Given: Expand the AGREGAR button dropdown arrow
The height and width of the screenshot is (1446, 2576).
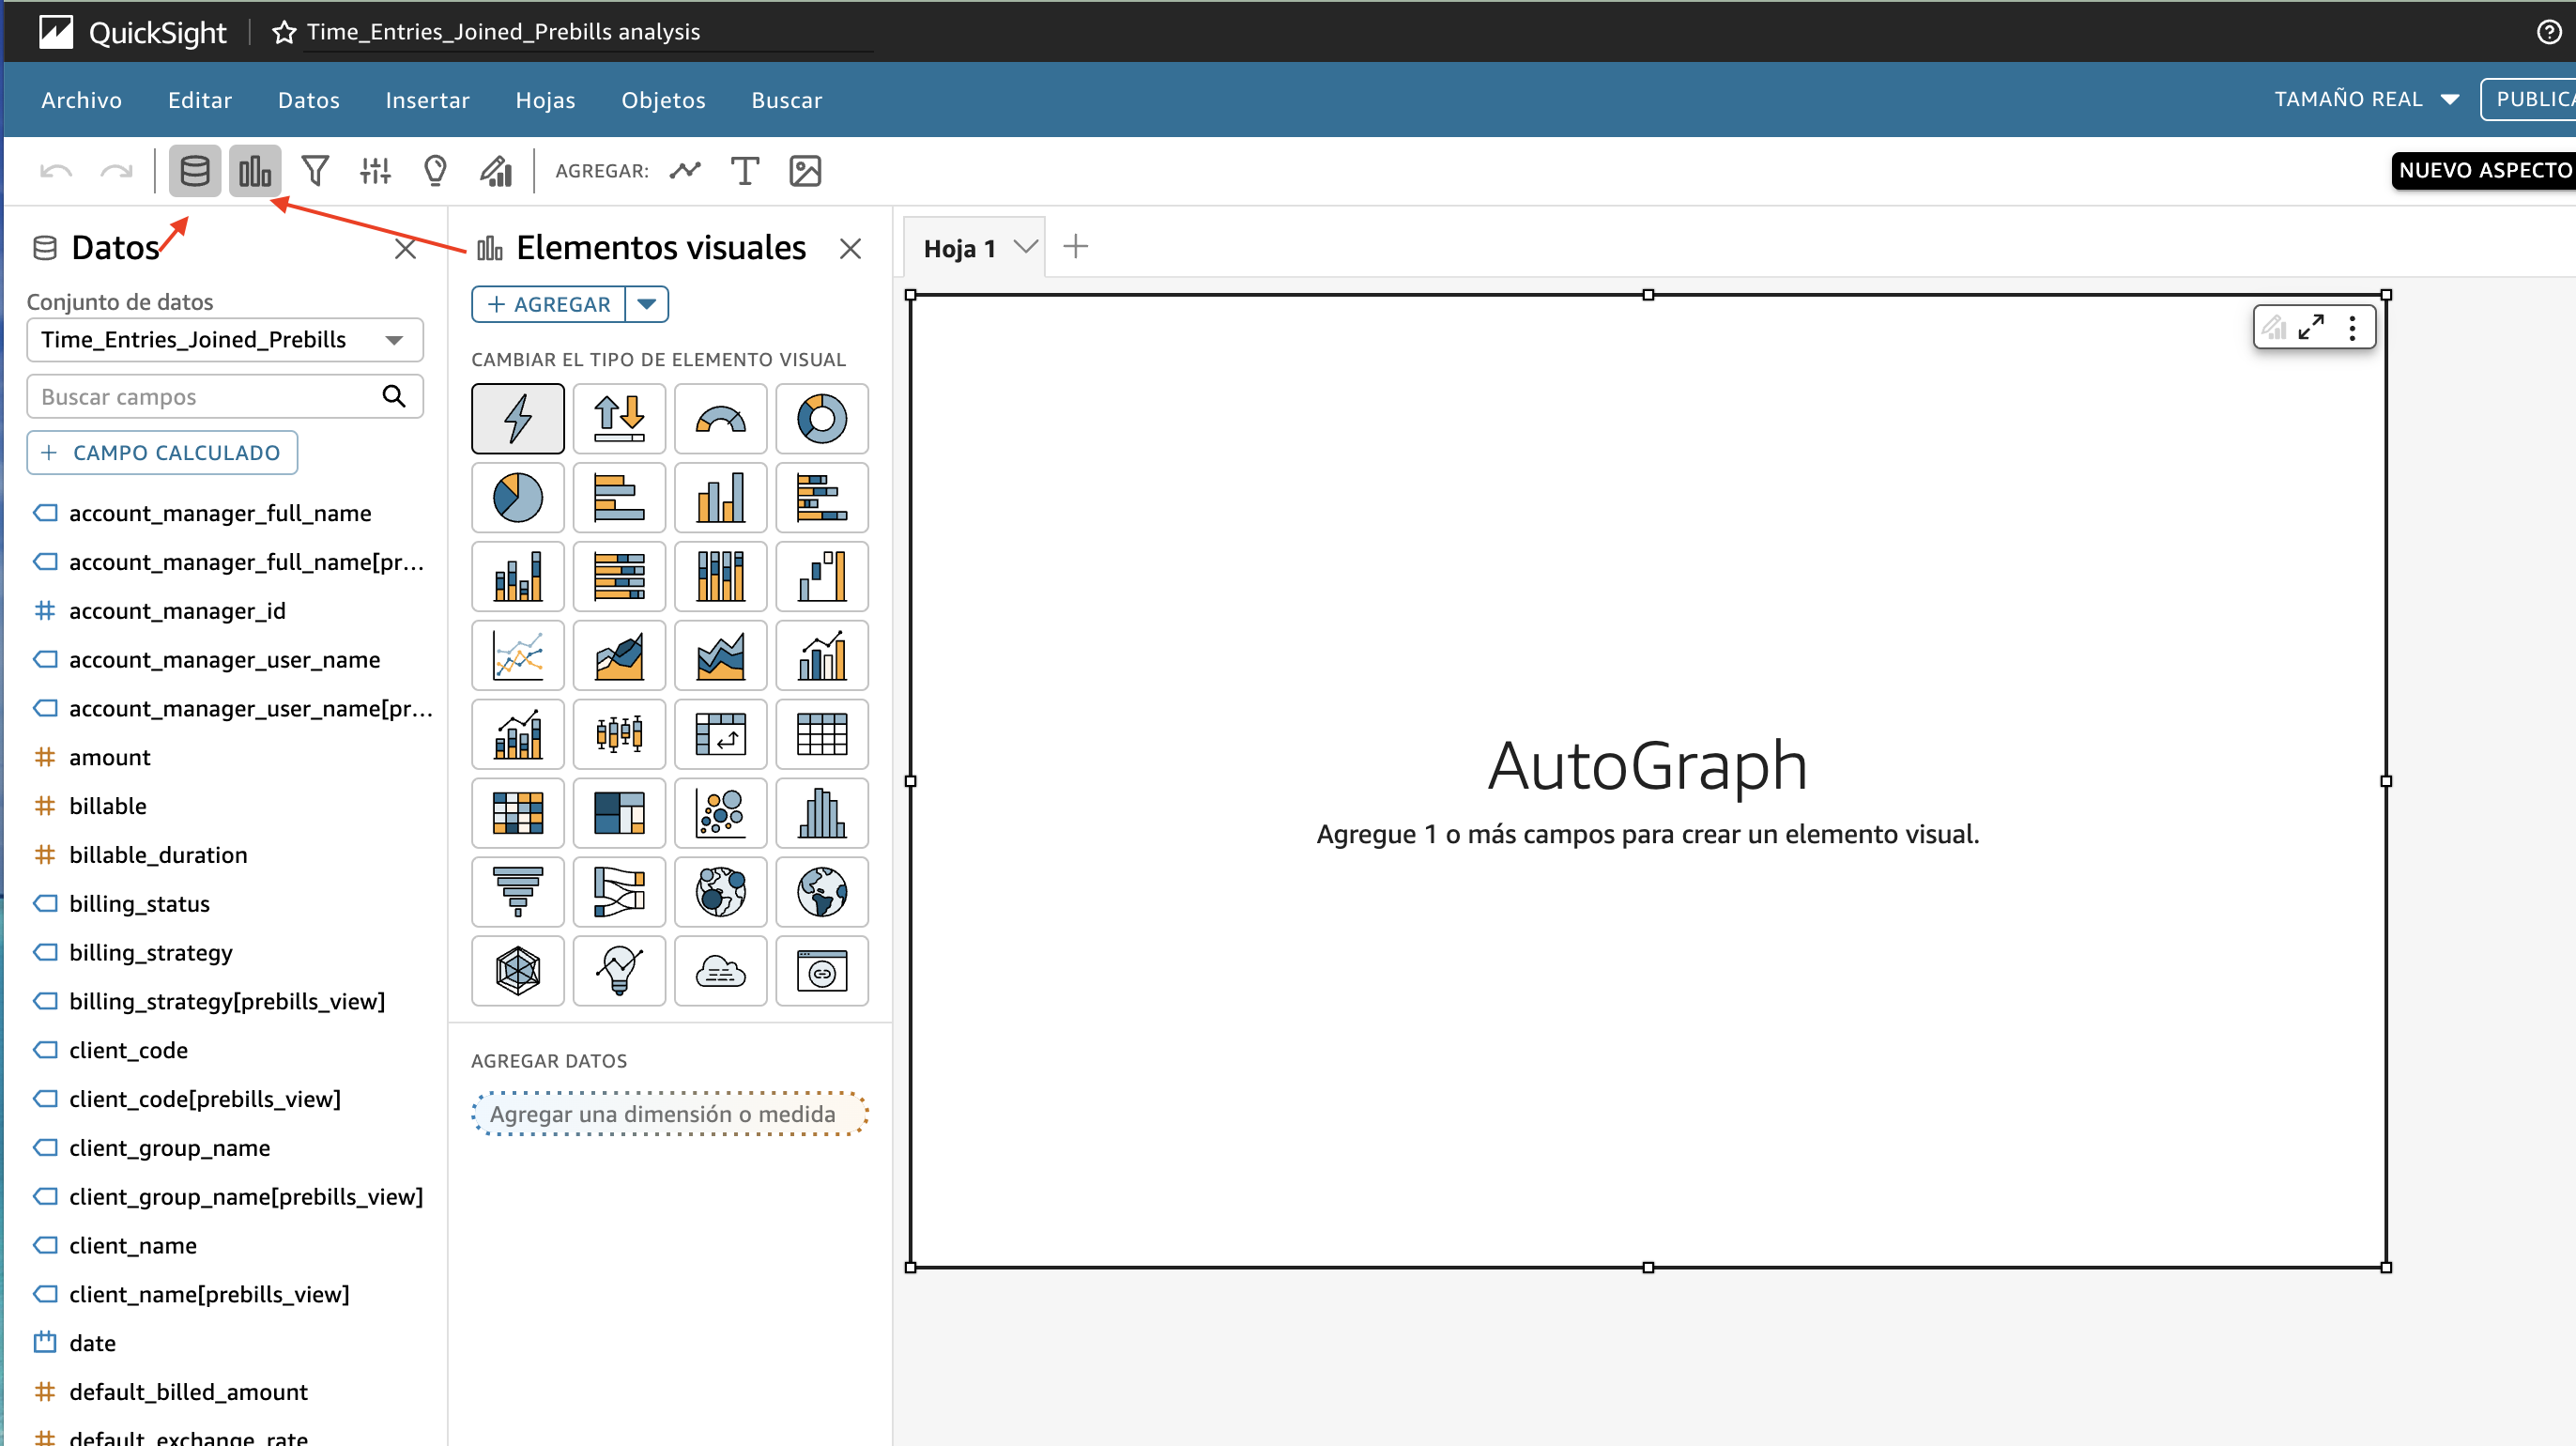Looking at the screenshot, I should point(647,304).
